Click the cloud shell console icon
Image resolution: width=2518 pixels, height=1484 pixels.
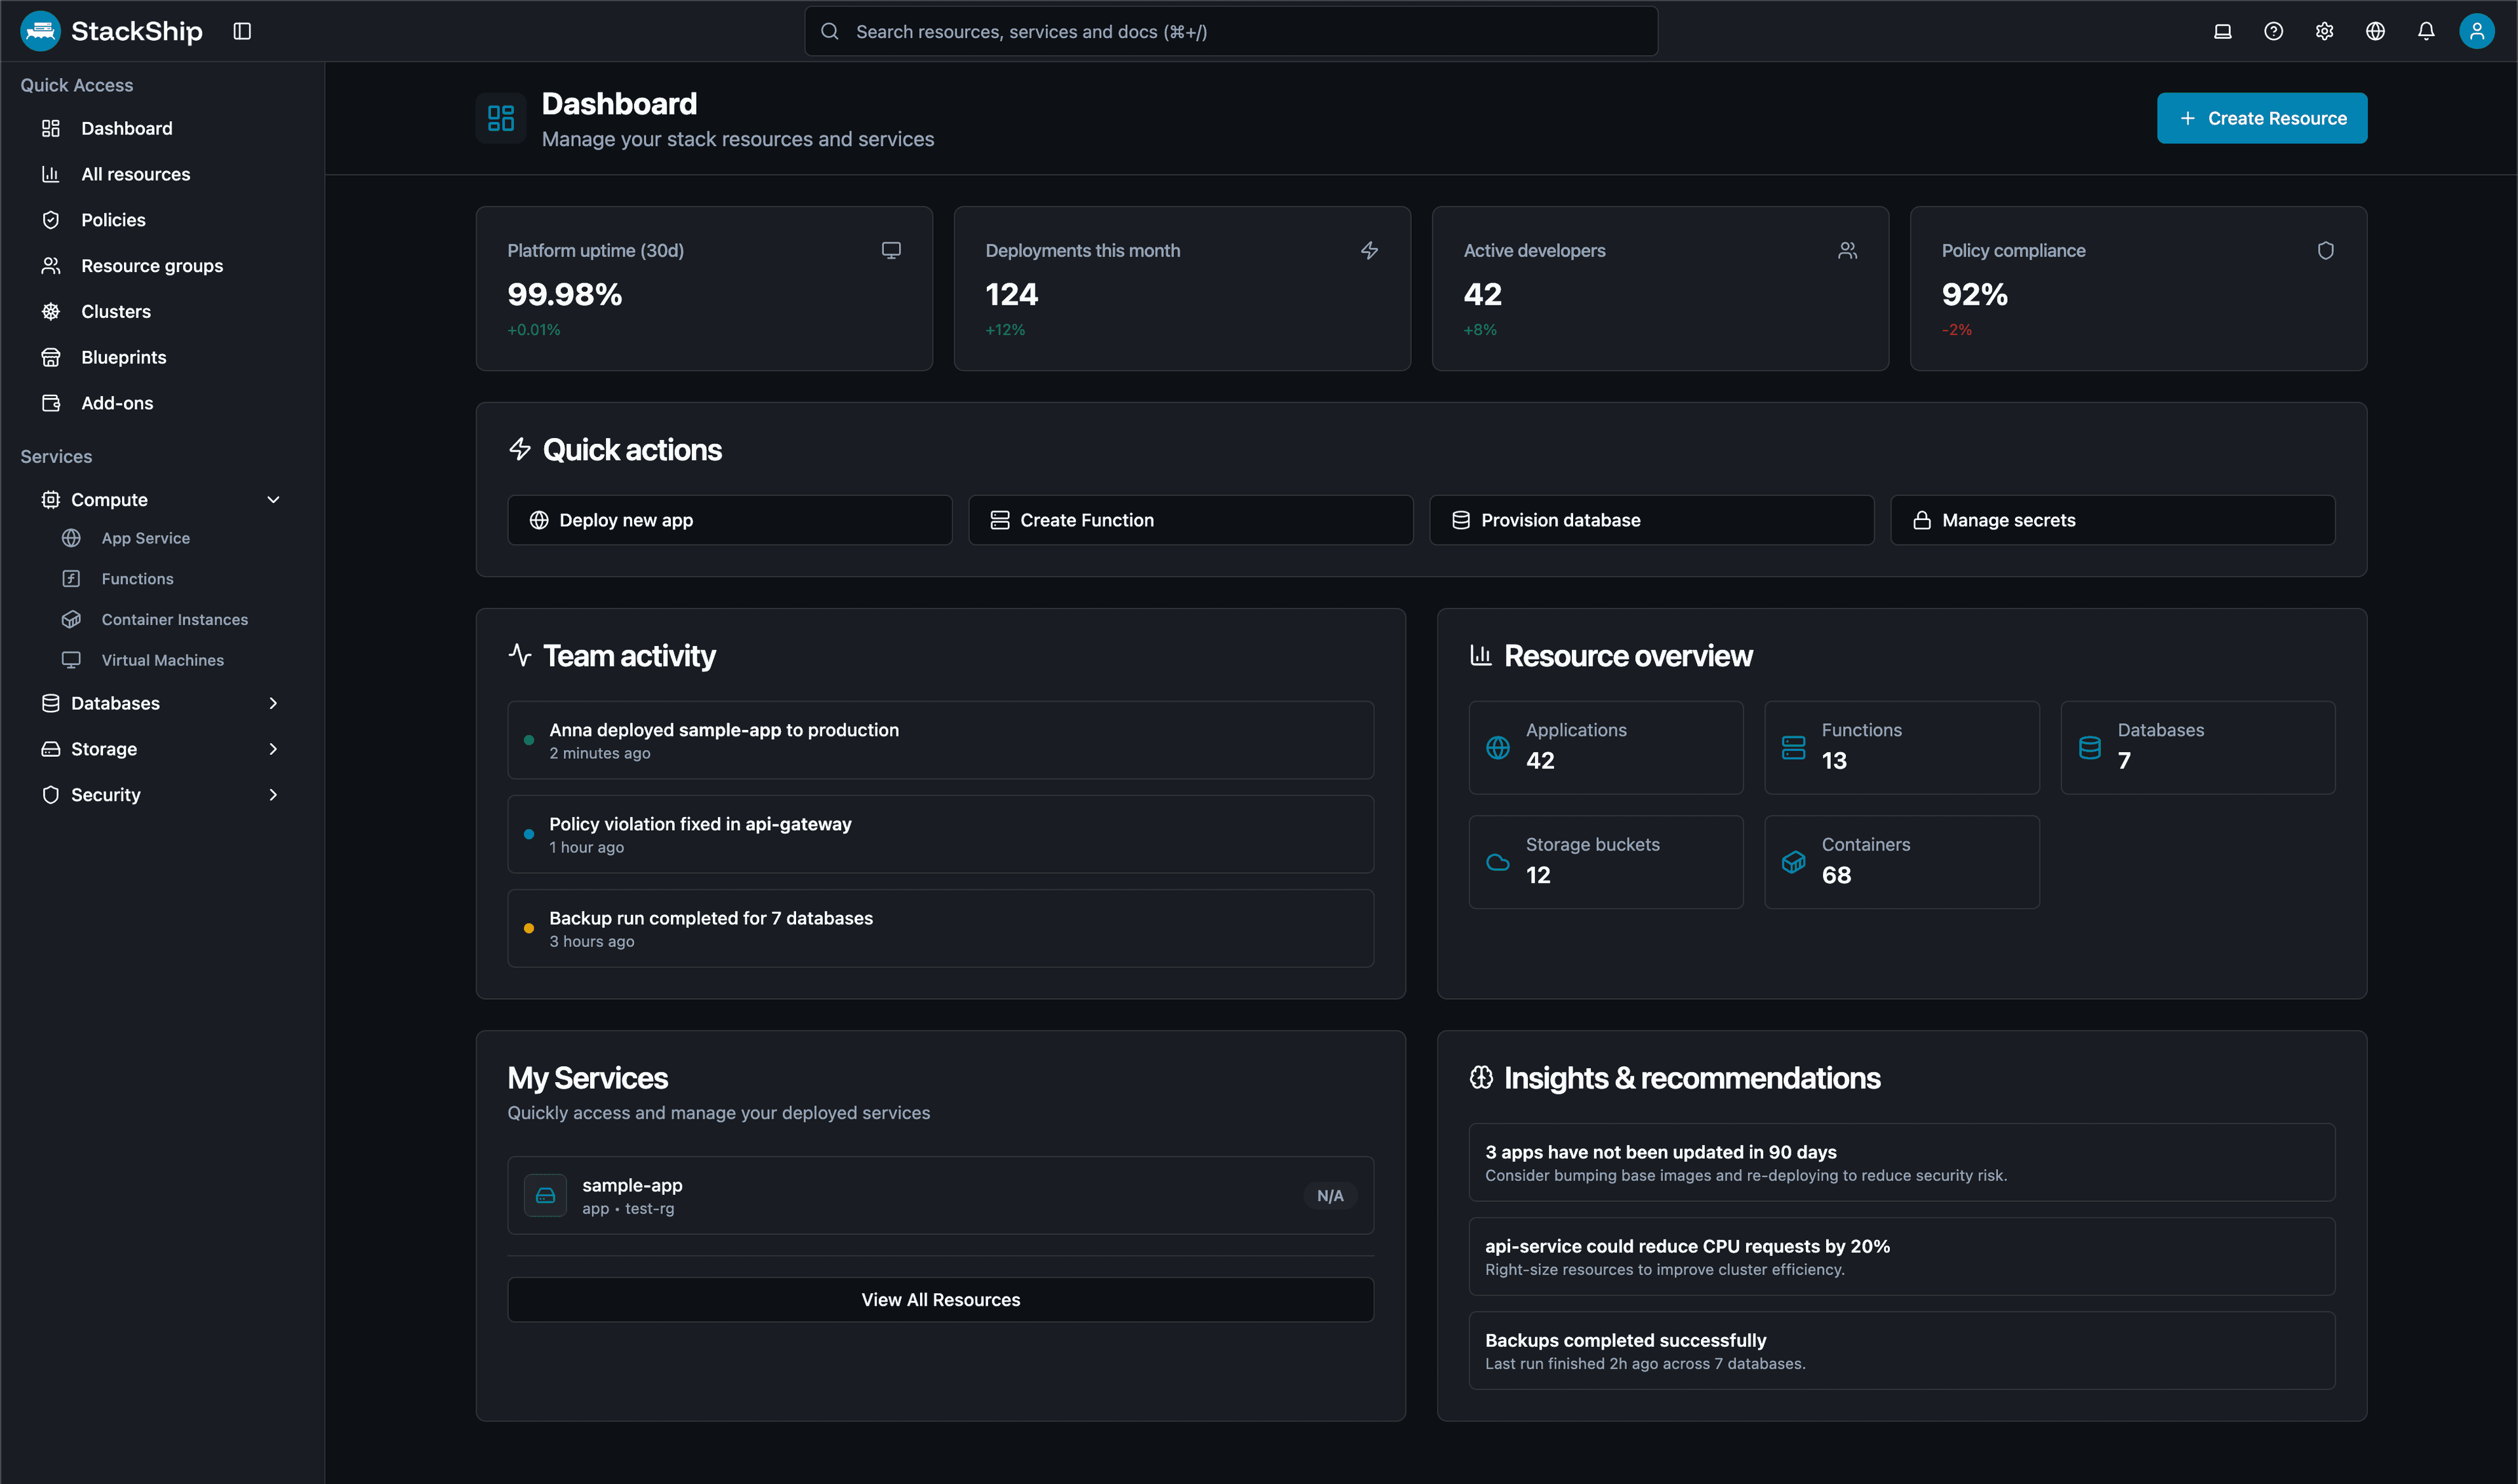tap(2222, 31)
